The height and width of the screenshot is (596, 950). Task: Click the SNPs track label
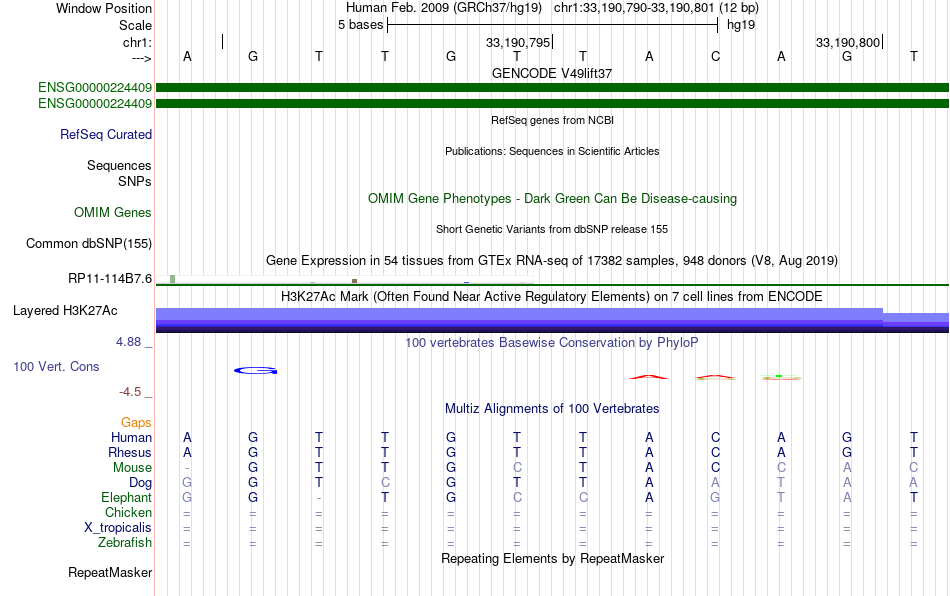tap(135, 181)
